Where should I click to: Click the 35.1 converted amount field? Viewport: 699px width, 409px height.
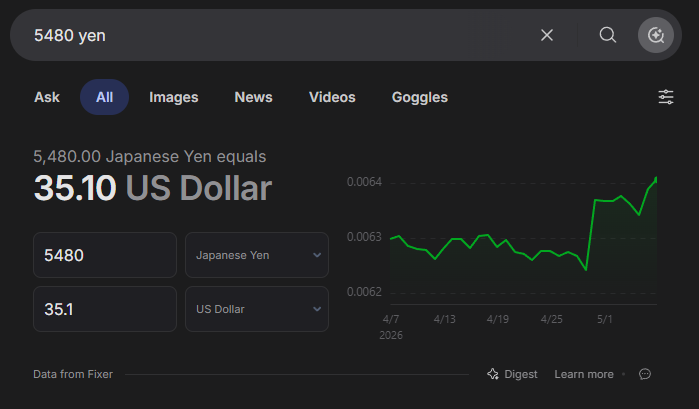coord(105,309)
